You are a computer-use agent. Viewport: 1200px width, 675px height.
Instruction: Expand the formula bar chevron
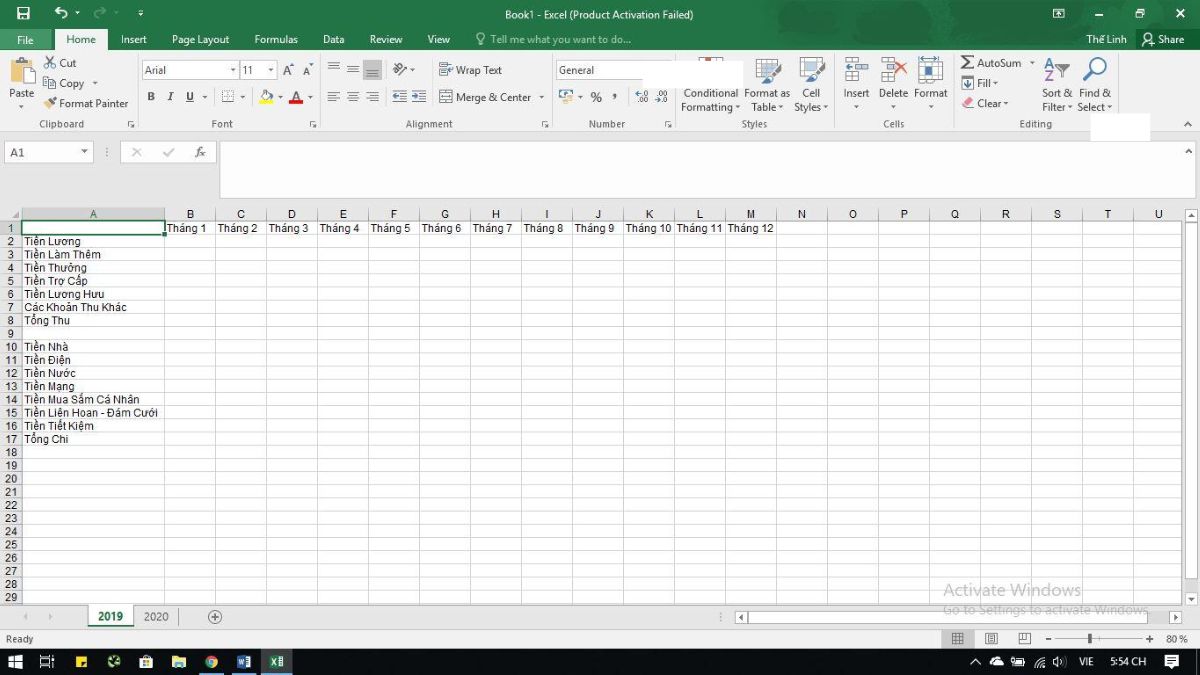1188,151
